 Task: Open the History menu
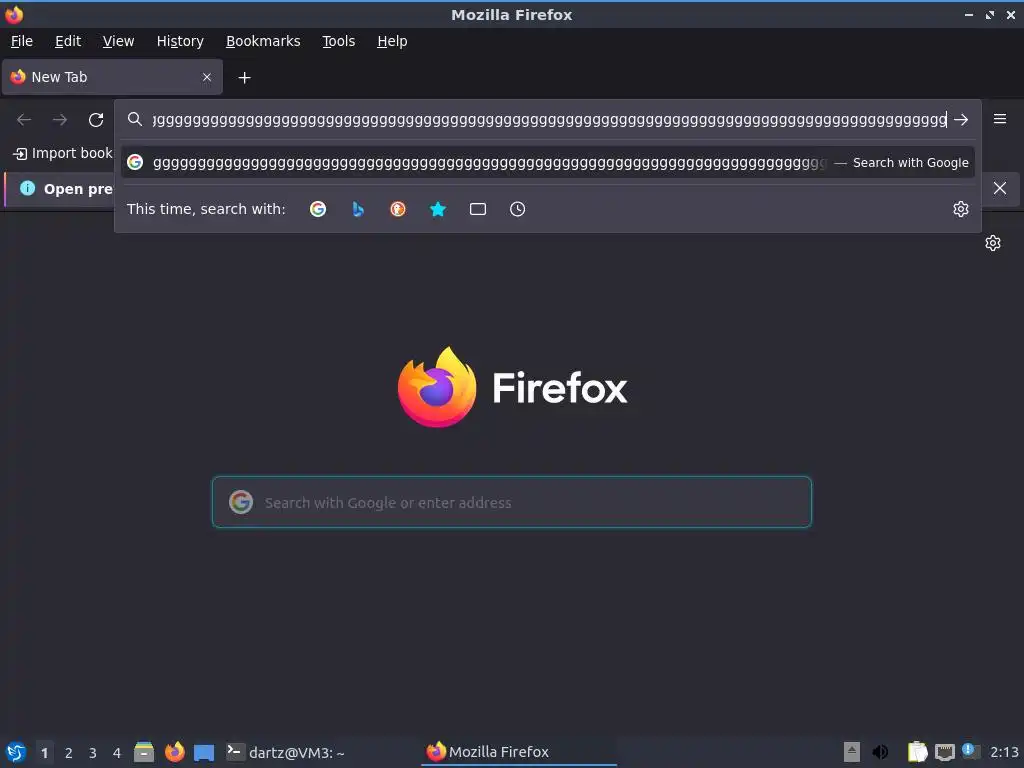(180, 41)
